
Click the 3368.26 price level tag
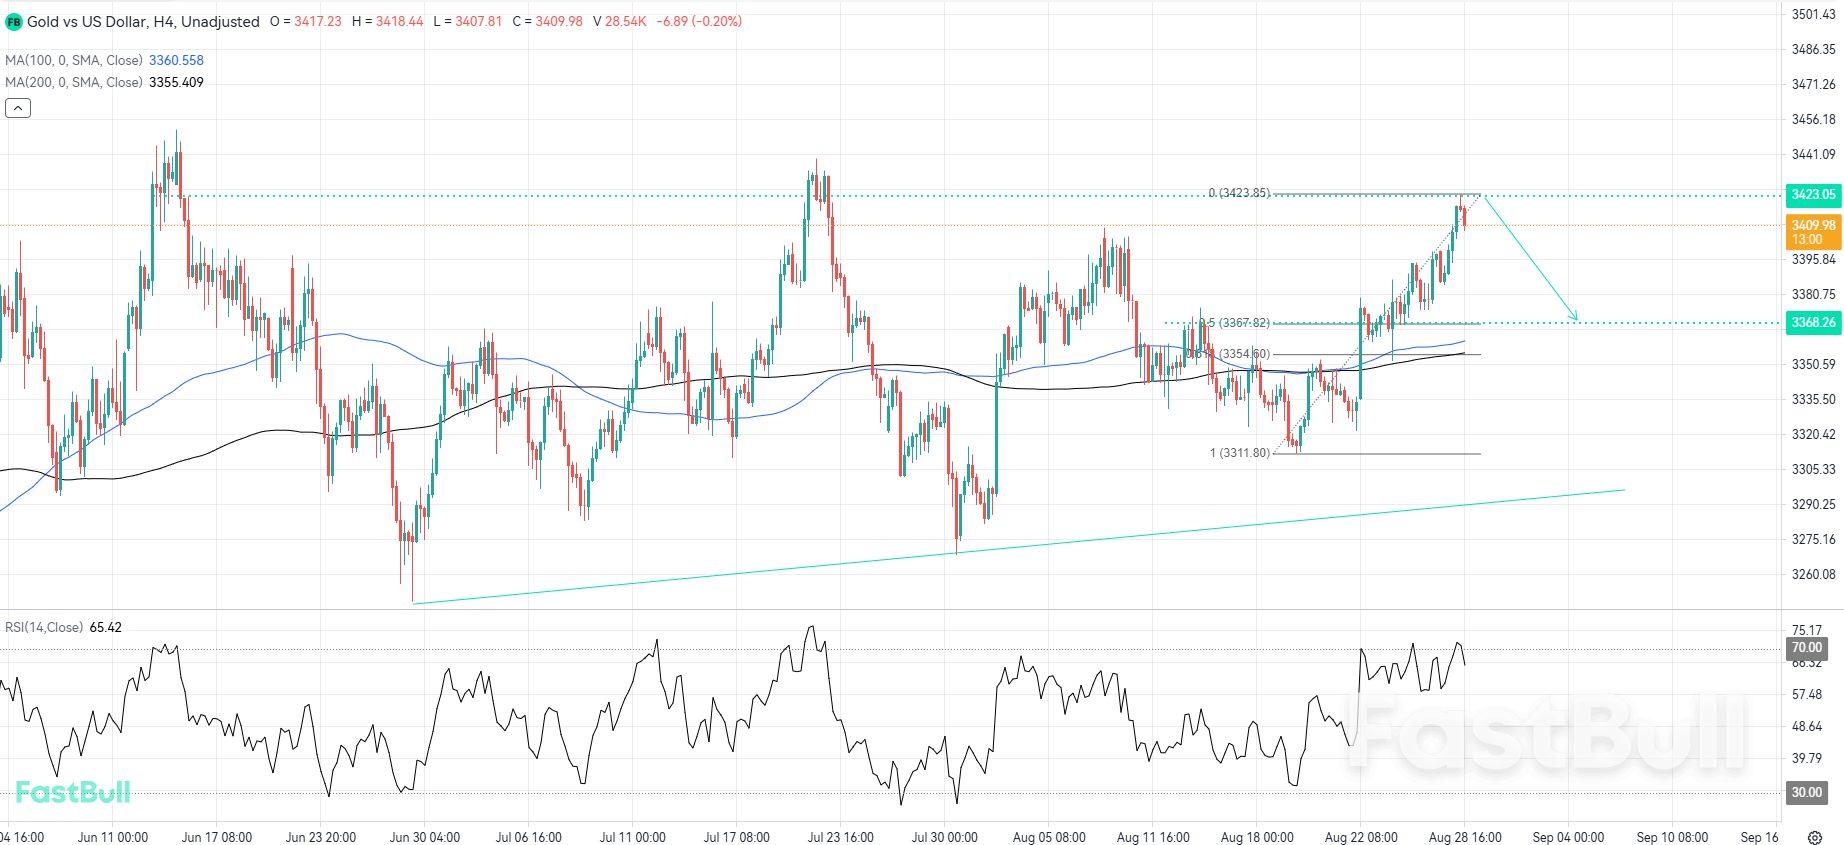coord(1813,323)
